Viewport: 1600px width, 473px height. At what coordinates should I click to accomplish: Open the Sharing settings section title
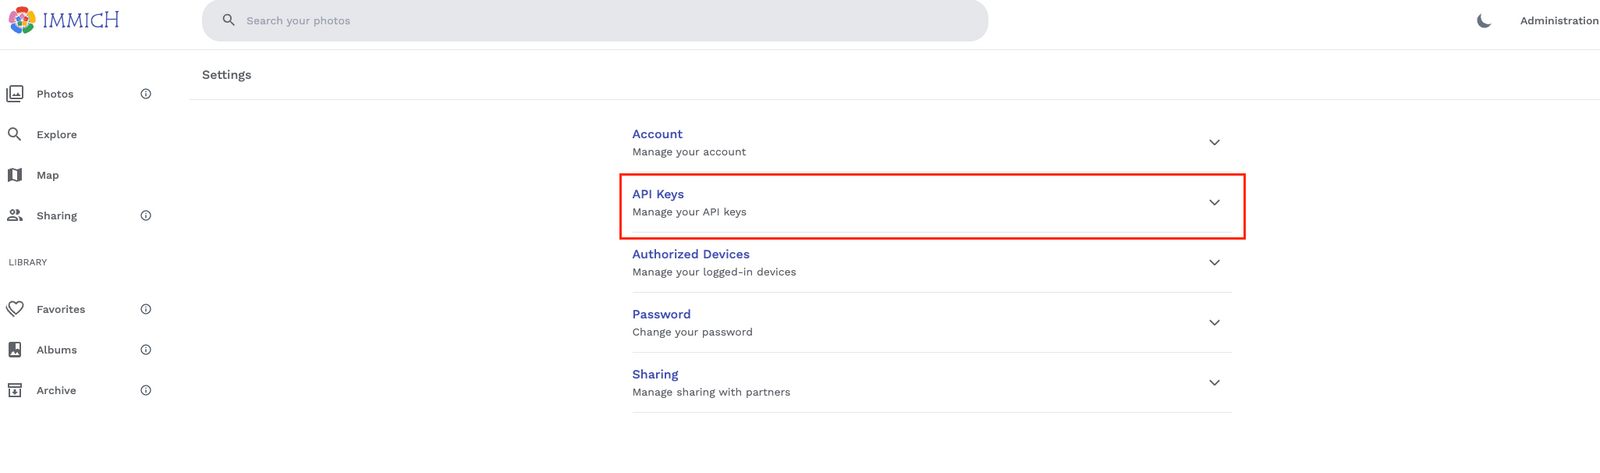tap(655, 374)
